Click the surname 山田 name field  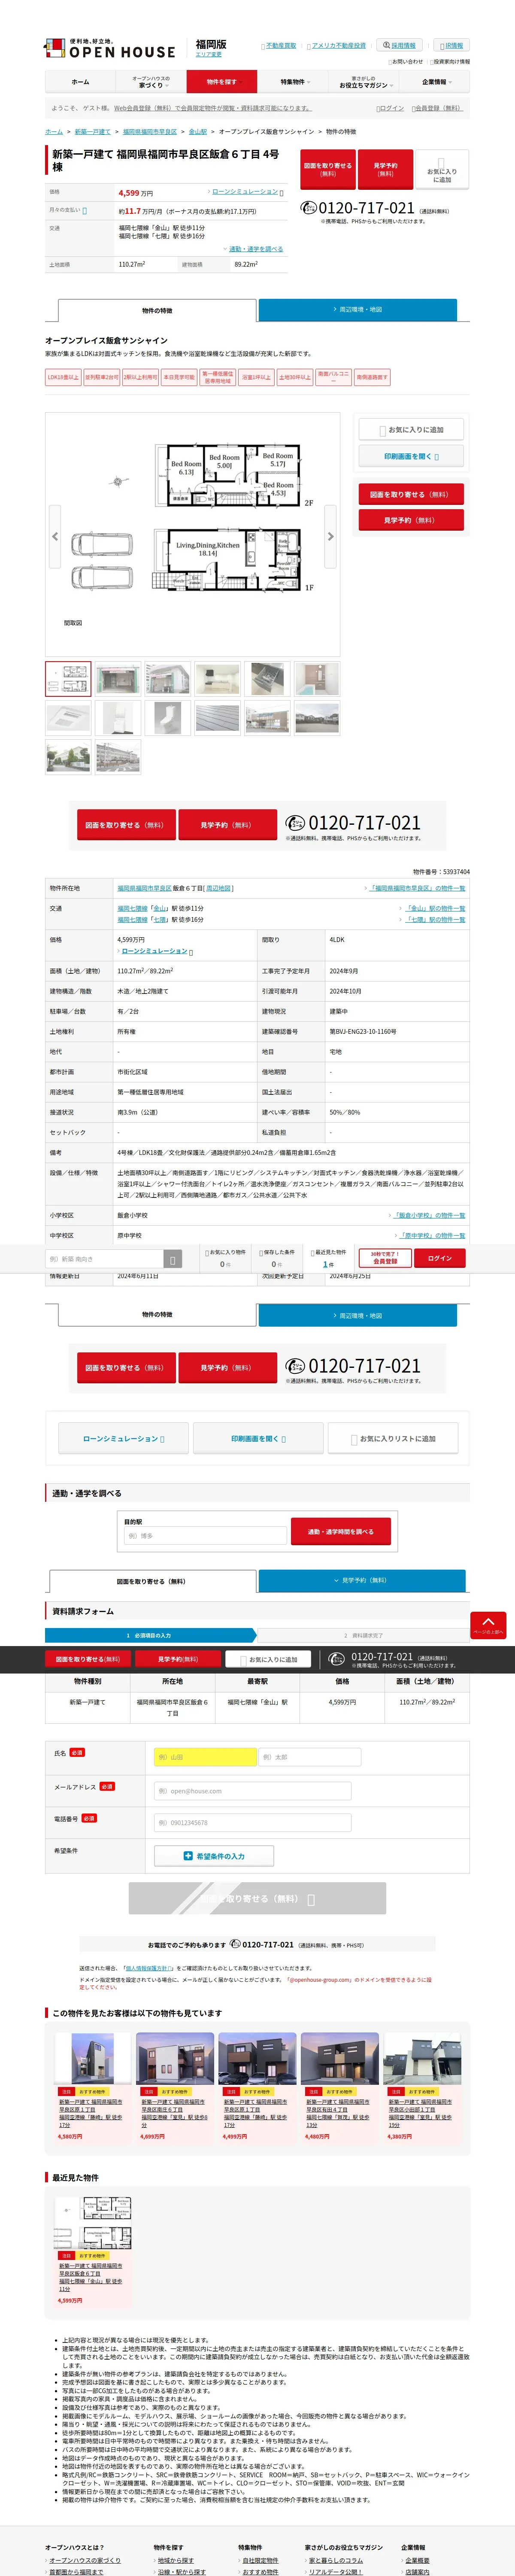pos(205,1756)
